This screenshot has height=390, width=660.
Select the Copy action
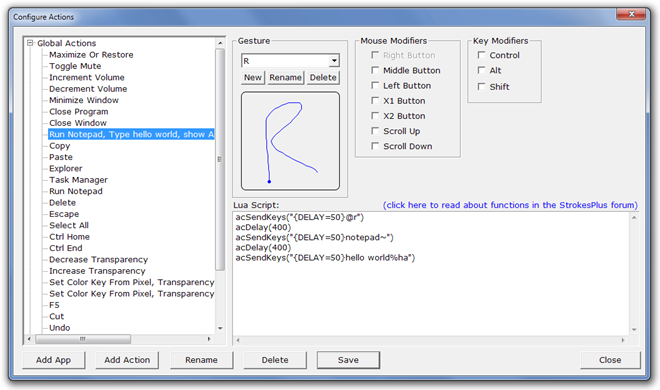59,146
